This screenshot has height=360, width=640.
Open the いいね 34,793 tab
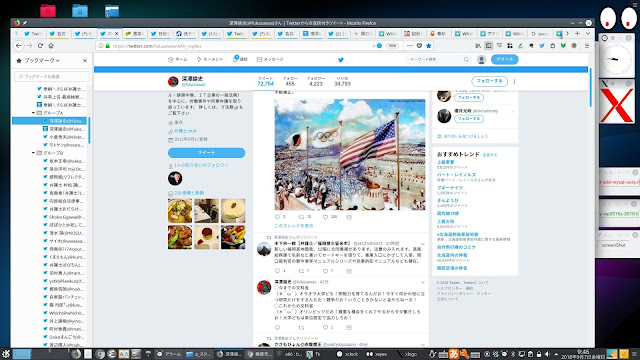[342, 81]
